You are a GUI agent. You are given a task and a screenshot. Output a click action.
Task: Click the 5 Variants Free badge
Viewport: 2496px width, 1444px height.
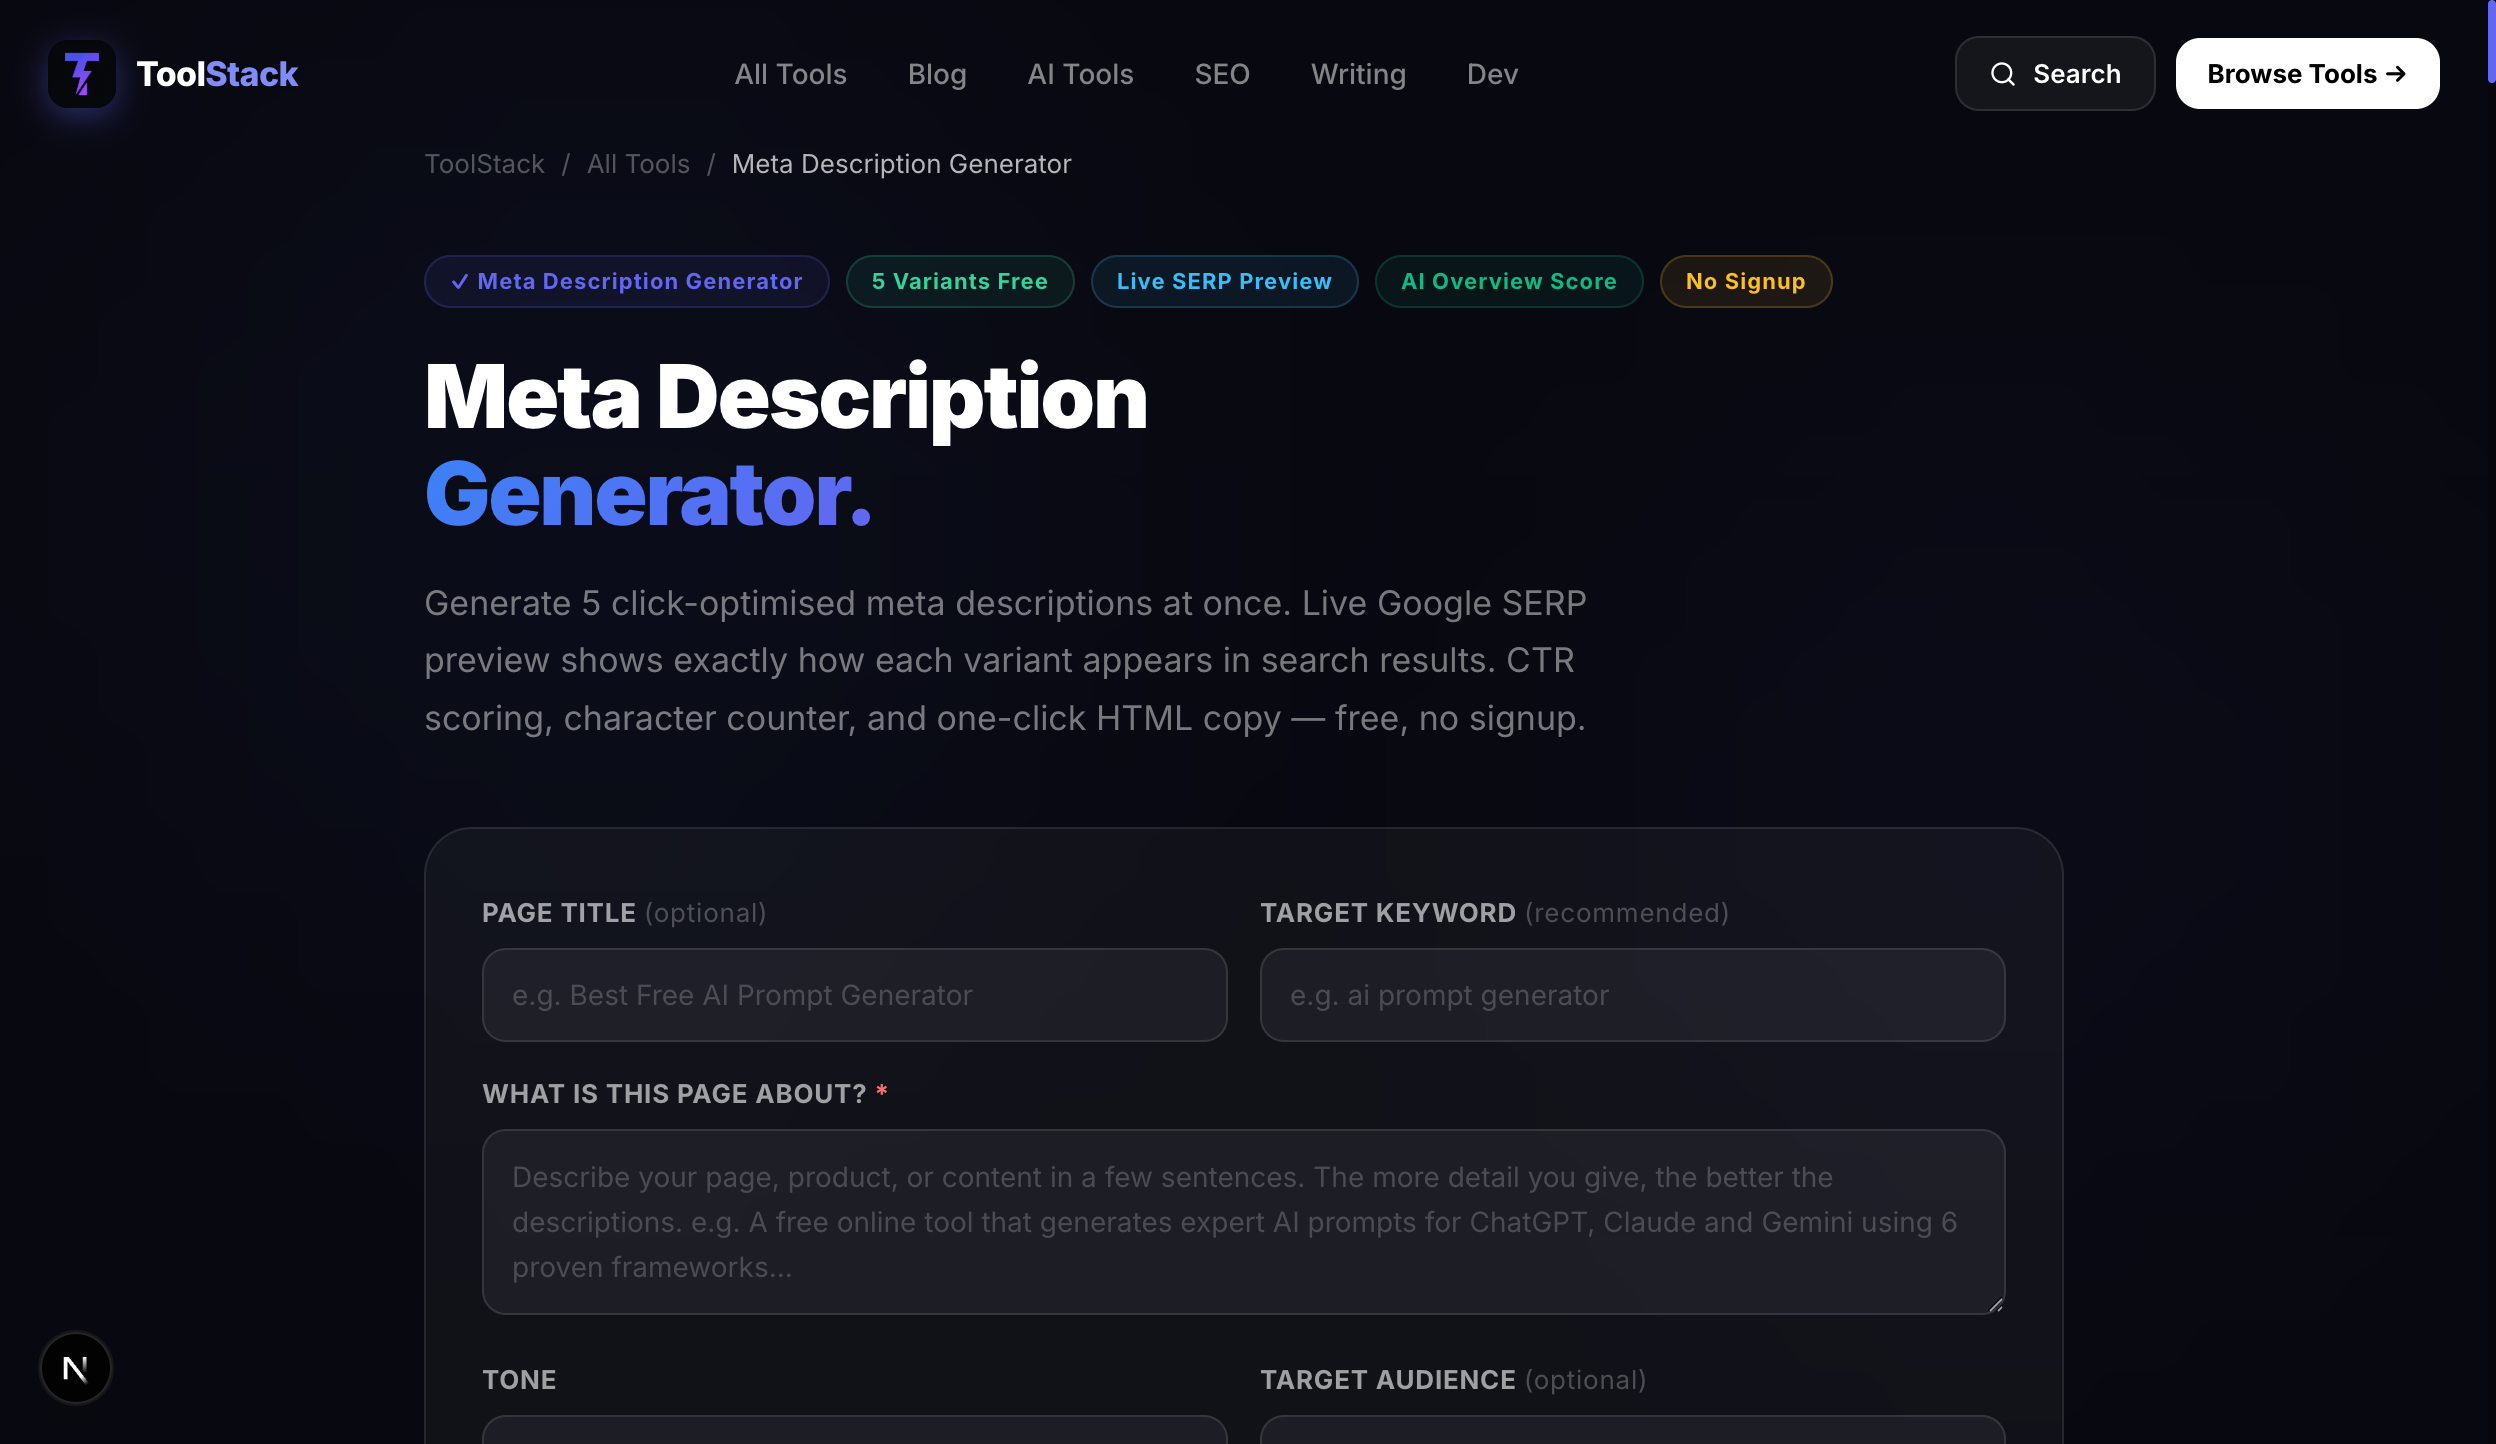960,282
